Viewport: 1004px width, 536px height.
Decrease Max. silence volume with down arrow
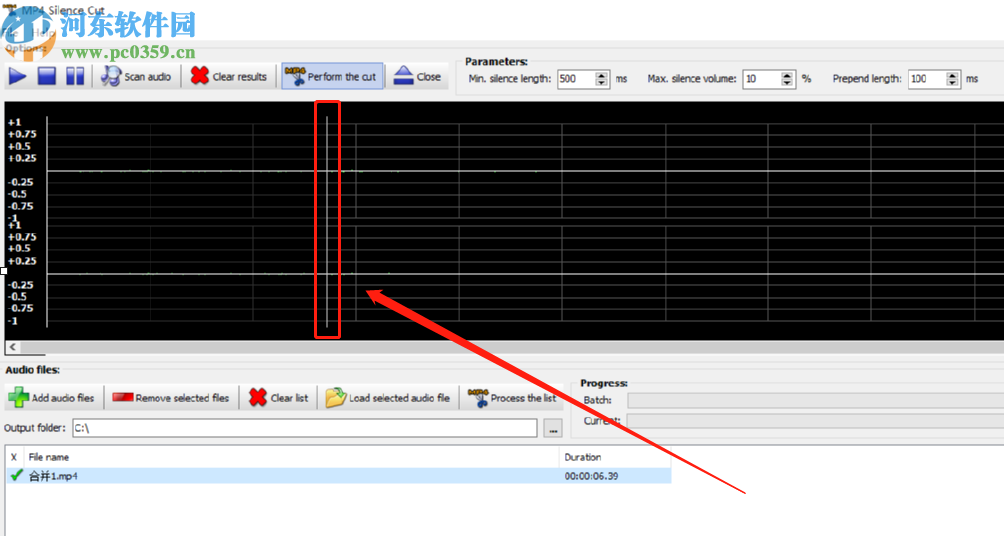coord(787,83)
